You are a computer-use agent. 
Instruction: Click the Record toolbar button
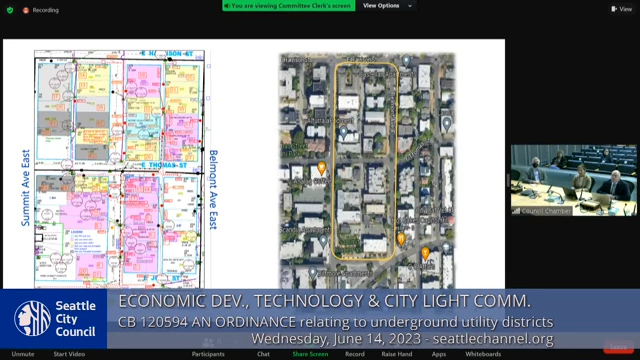[355, 354]
